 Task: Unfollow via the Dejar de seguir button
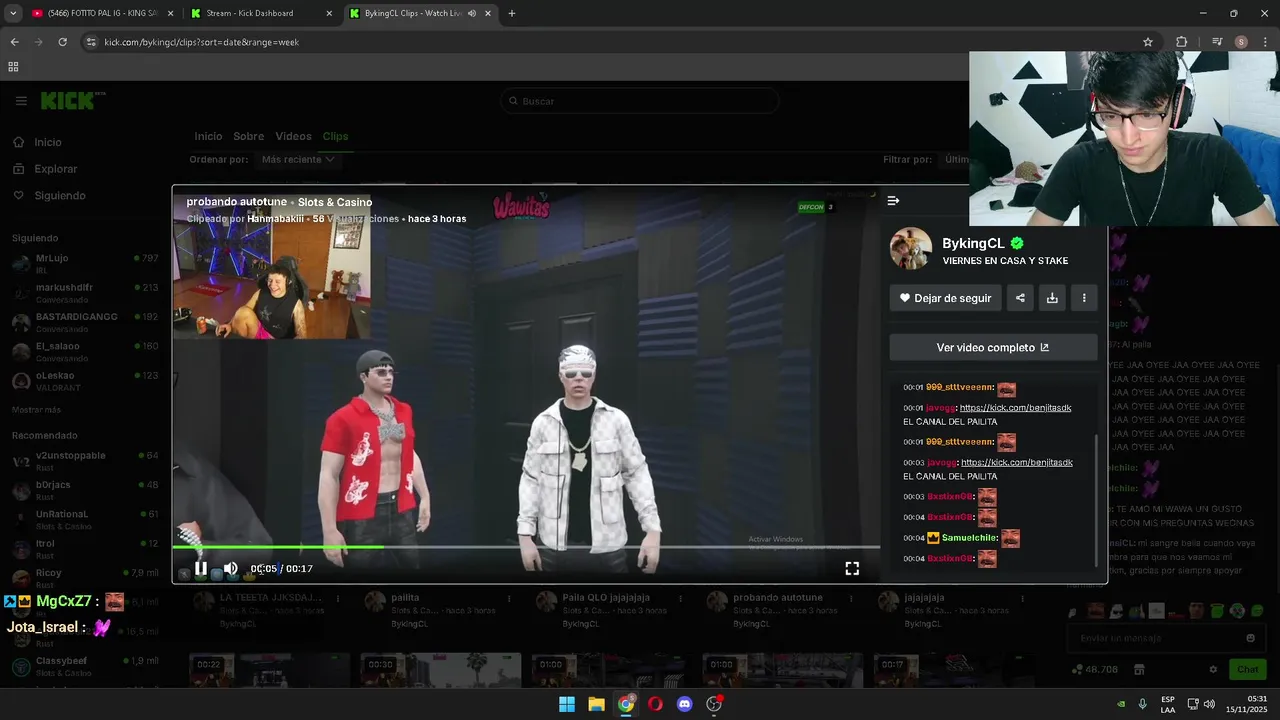click(945, 298)
